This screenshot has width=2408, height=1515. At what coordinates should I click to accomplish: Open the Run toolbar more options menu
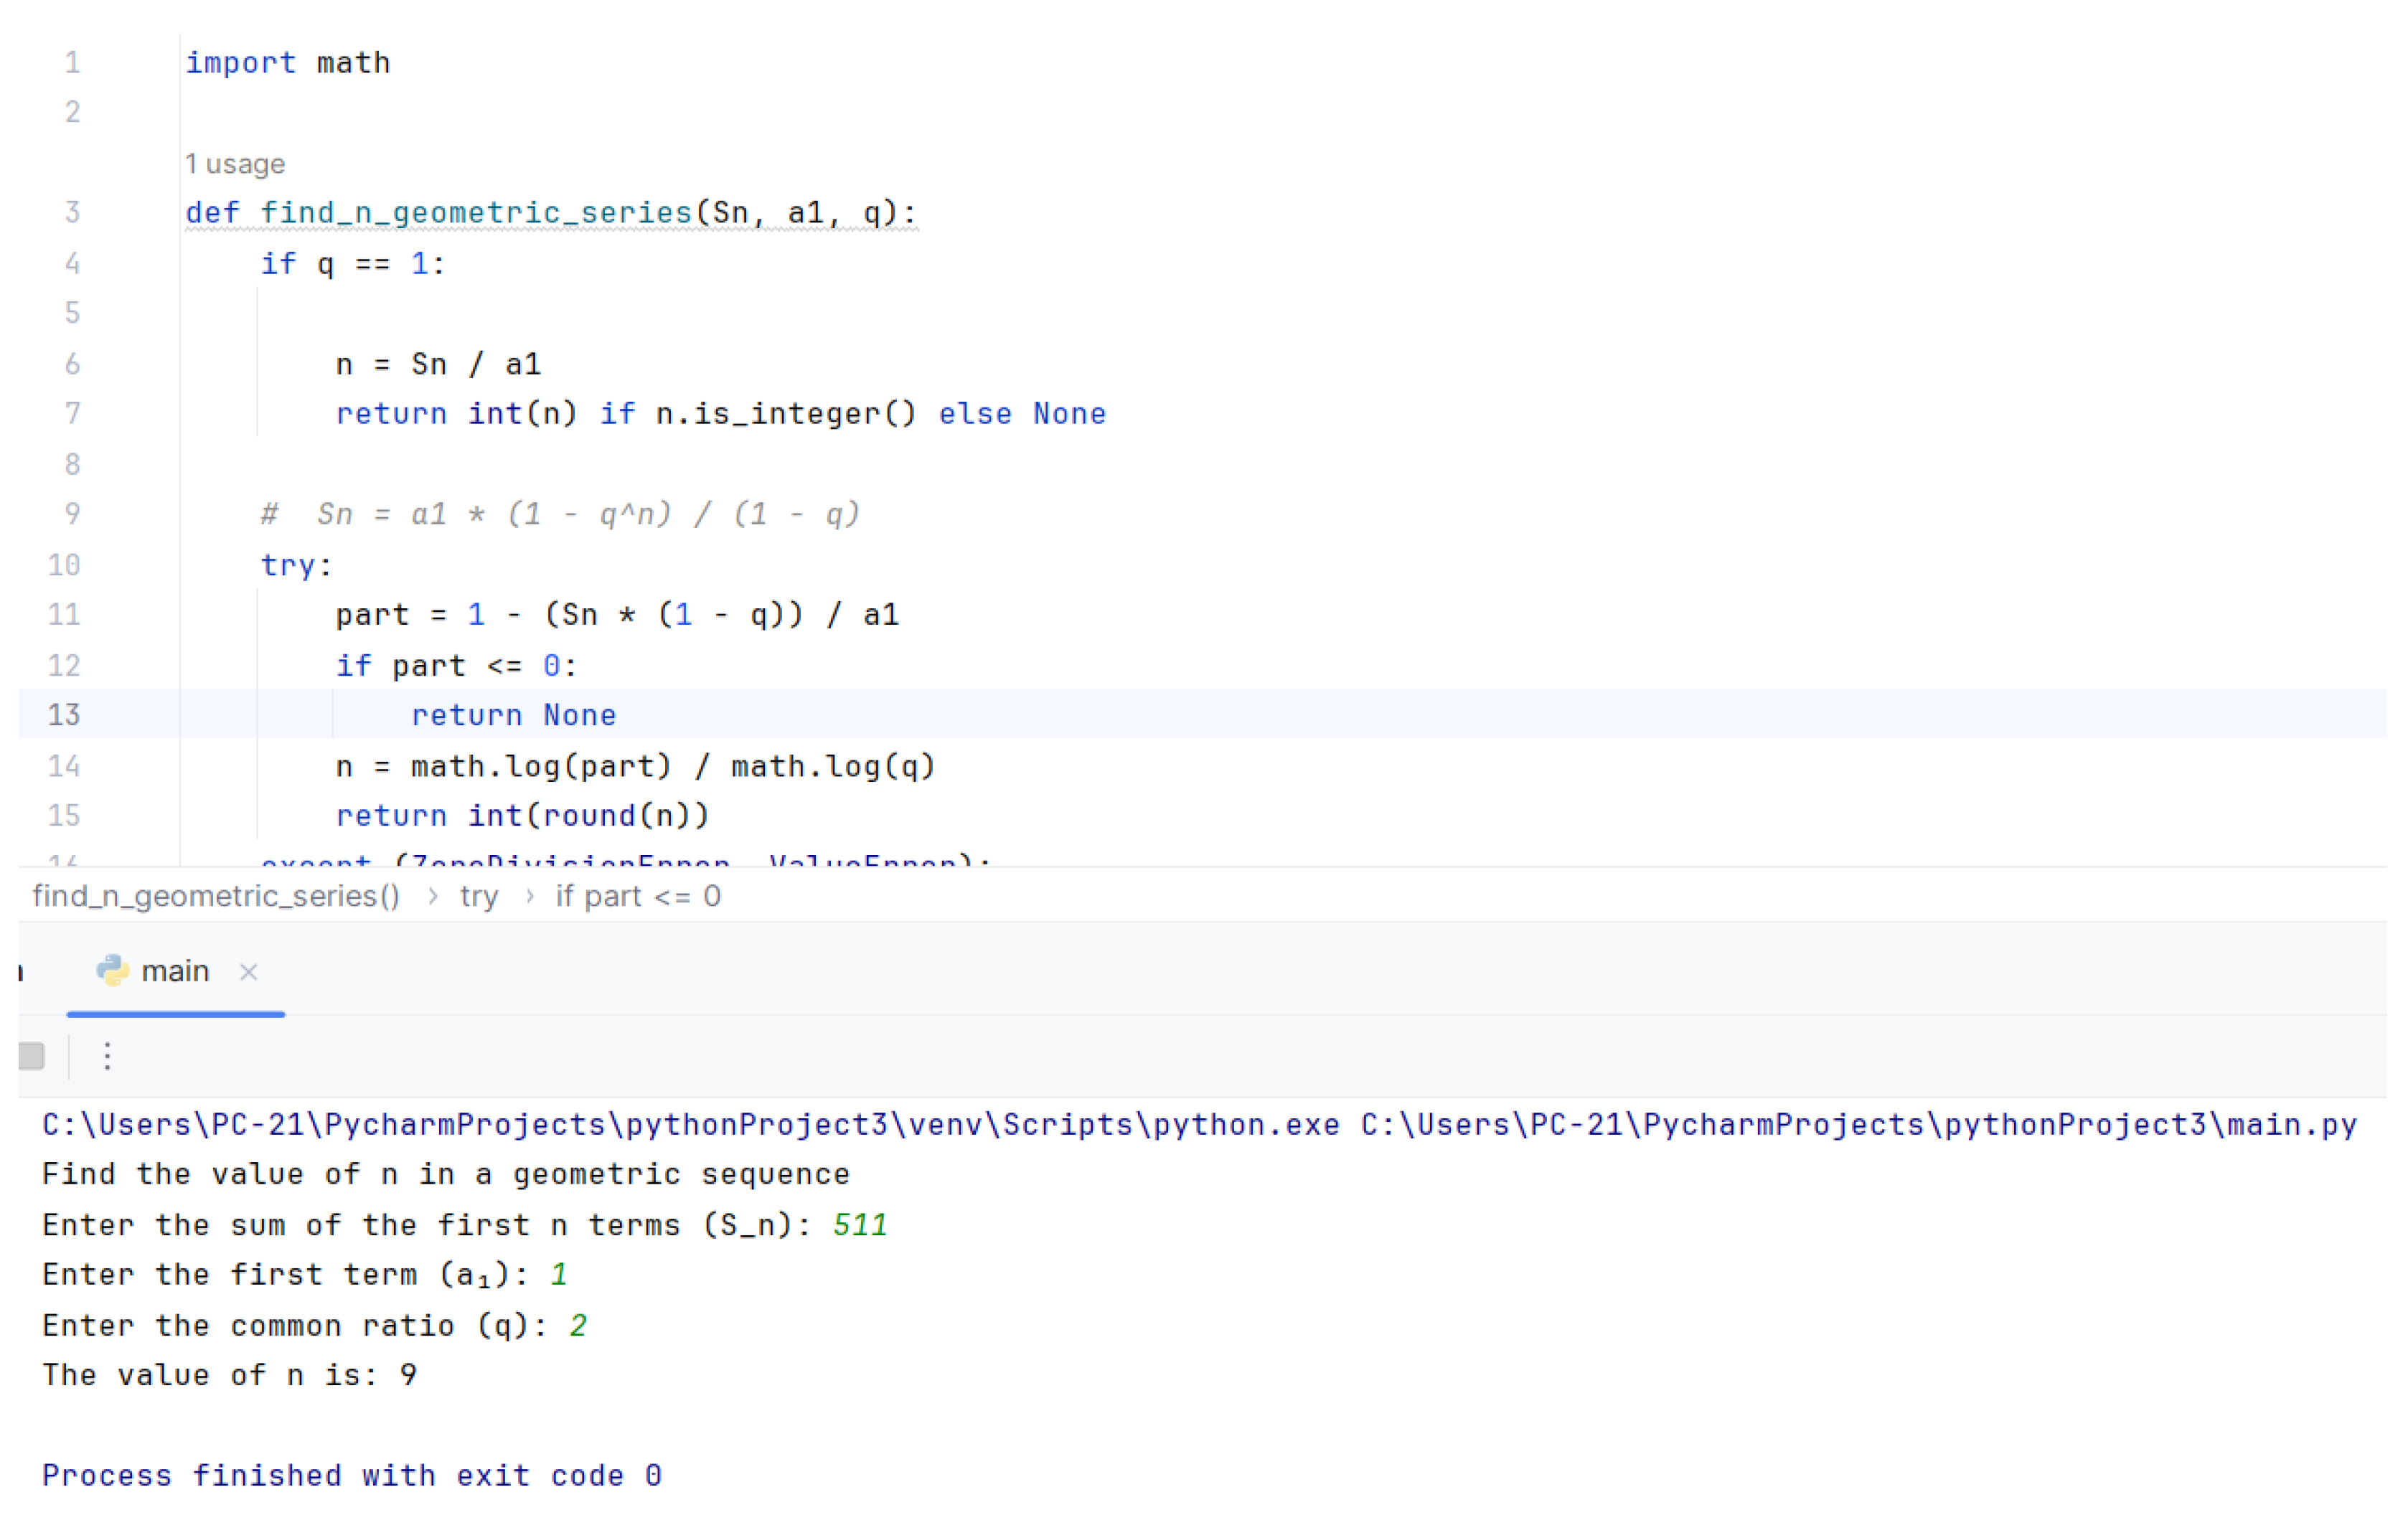tap(107, 1056)
